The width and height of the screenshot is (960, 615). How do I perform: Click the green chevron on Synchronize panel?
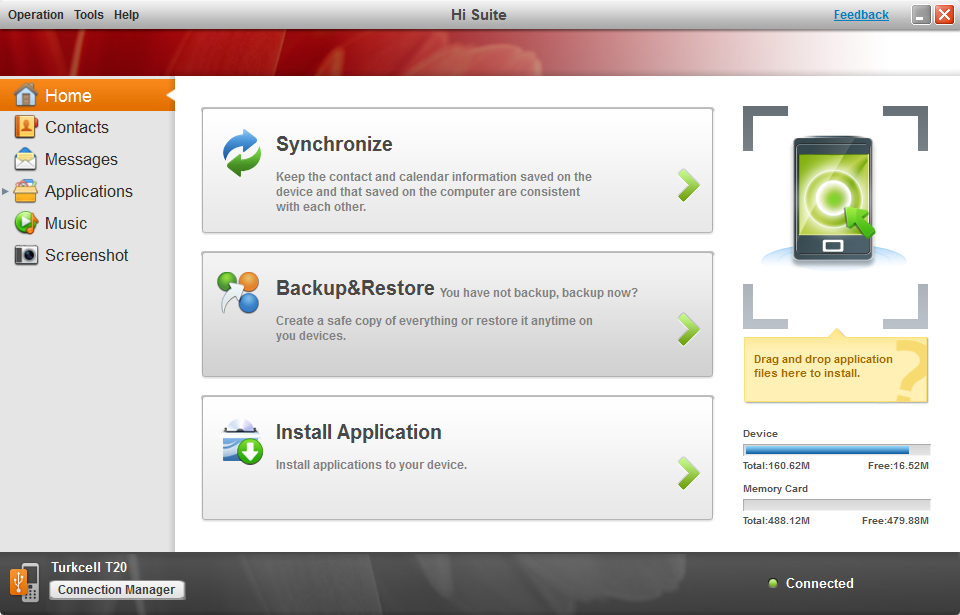688,185
